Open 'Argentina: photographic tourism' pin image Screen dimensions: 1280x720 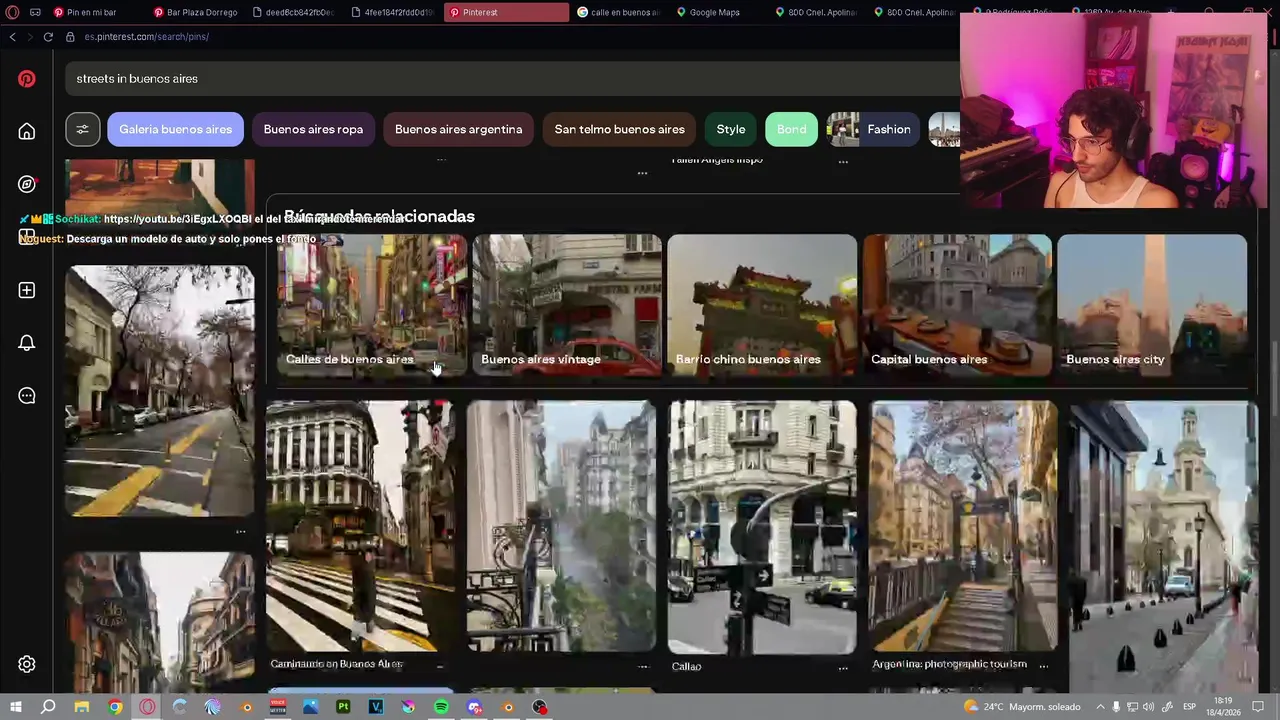pyautogui.click(x=963, y=526)
